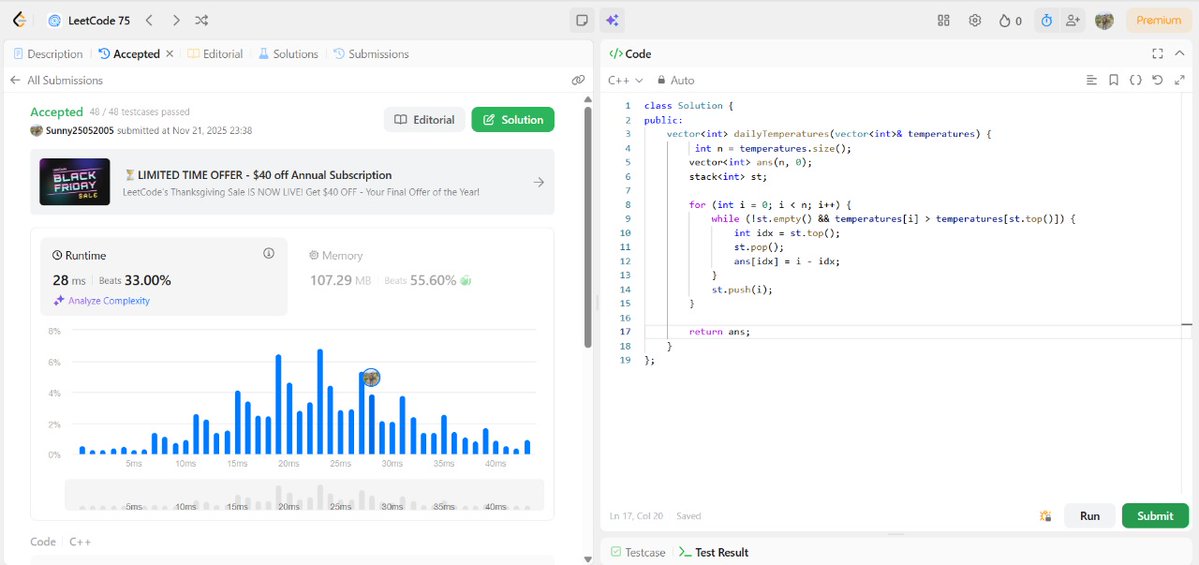Click the green Accepted status heading
1199x565 pixels.
point(57,112)
